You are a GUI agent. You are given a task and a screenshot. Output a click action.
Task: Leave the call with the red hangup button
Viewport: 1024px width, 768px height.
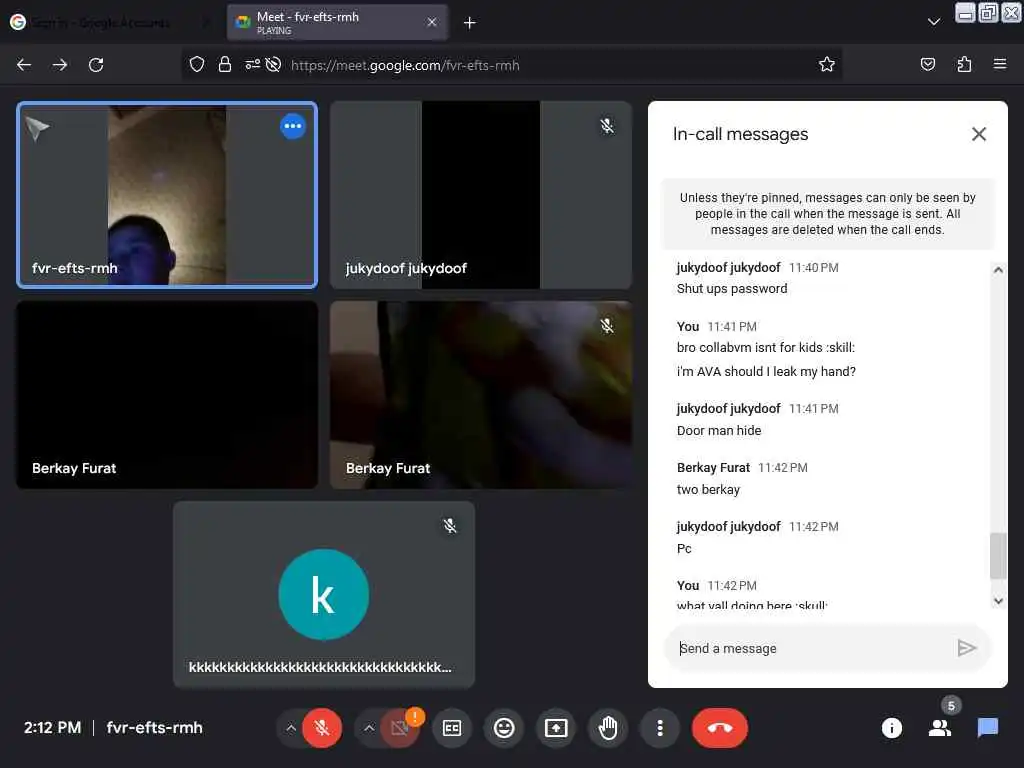(x=720, y=728)
